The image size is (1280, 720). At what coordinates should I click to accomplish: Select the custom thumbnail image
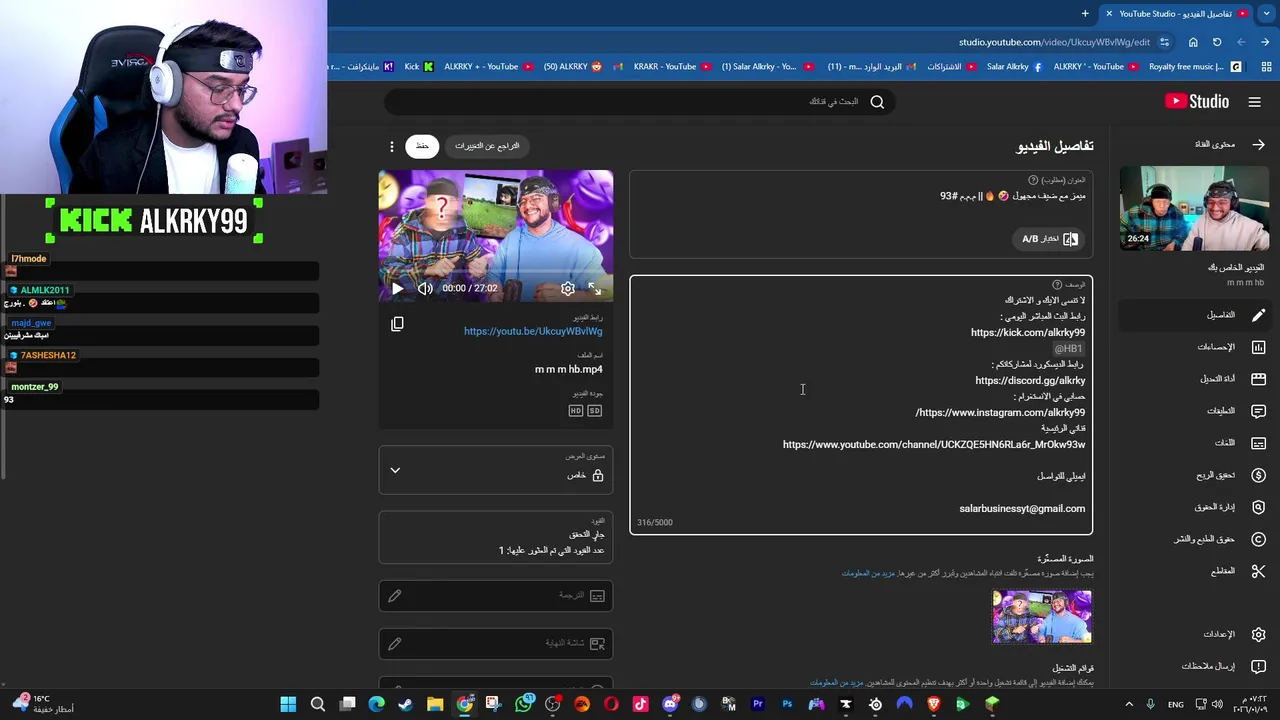click(x=1042, y=616)
